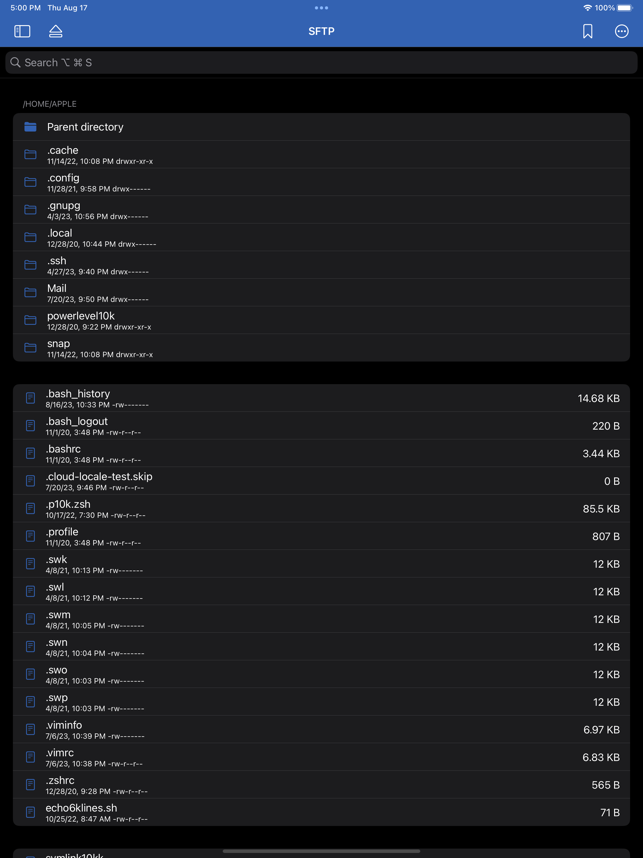Select the echo6klines.sh script icon
The image size is (643, 858).
(31, 812)
